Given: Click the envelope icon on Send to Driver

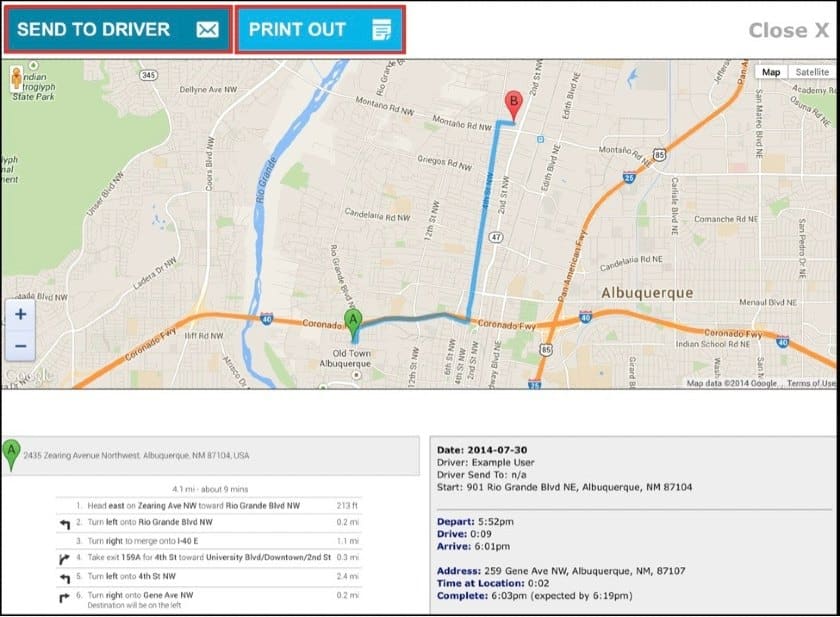Looking at the screenshot, I should point(207,30).
